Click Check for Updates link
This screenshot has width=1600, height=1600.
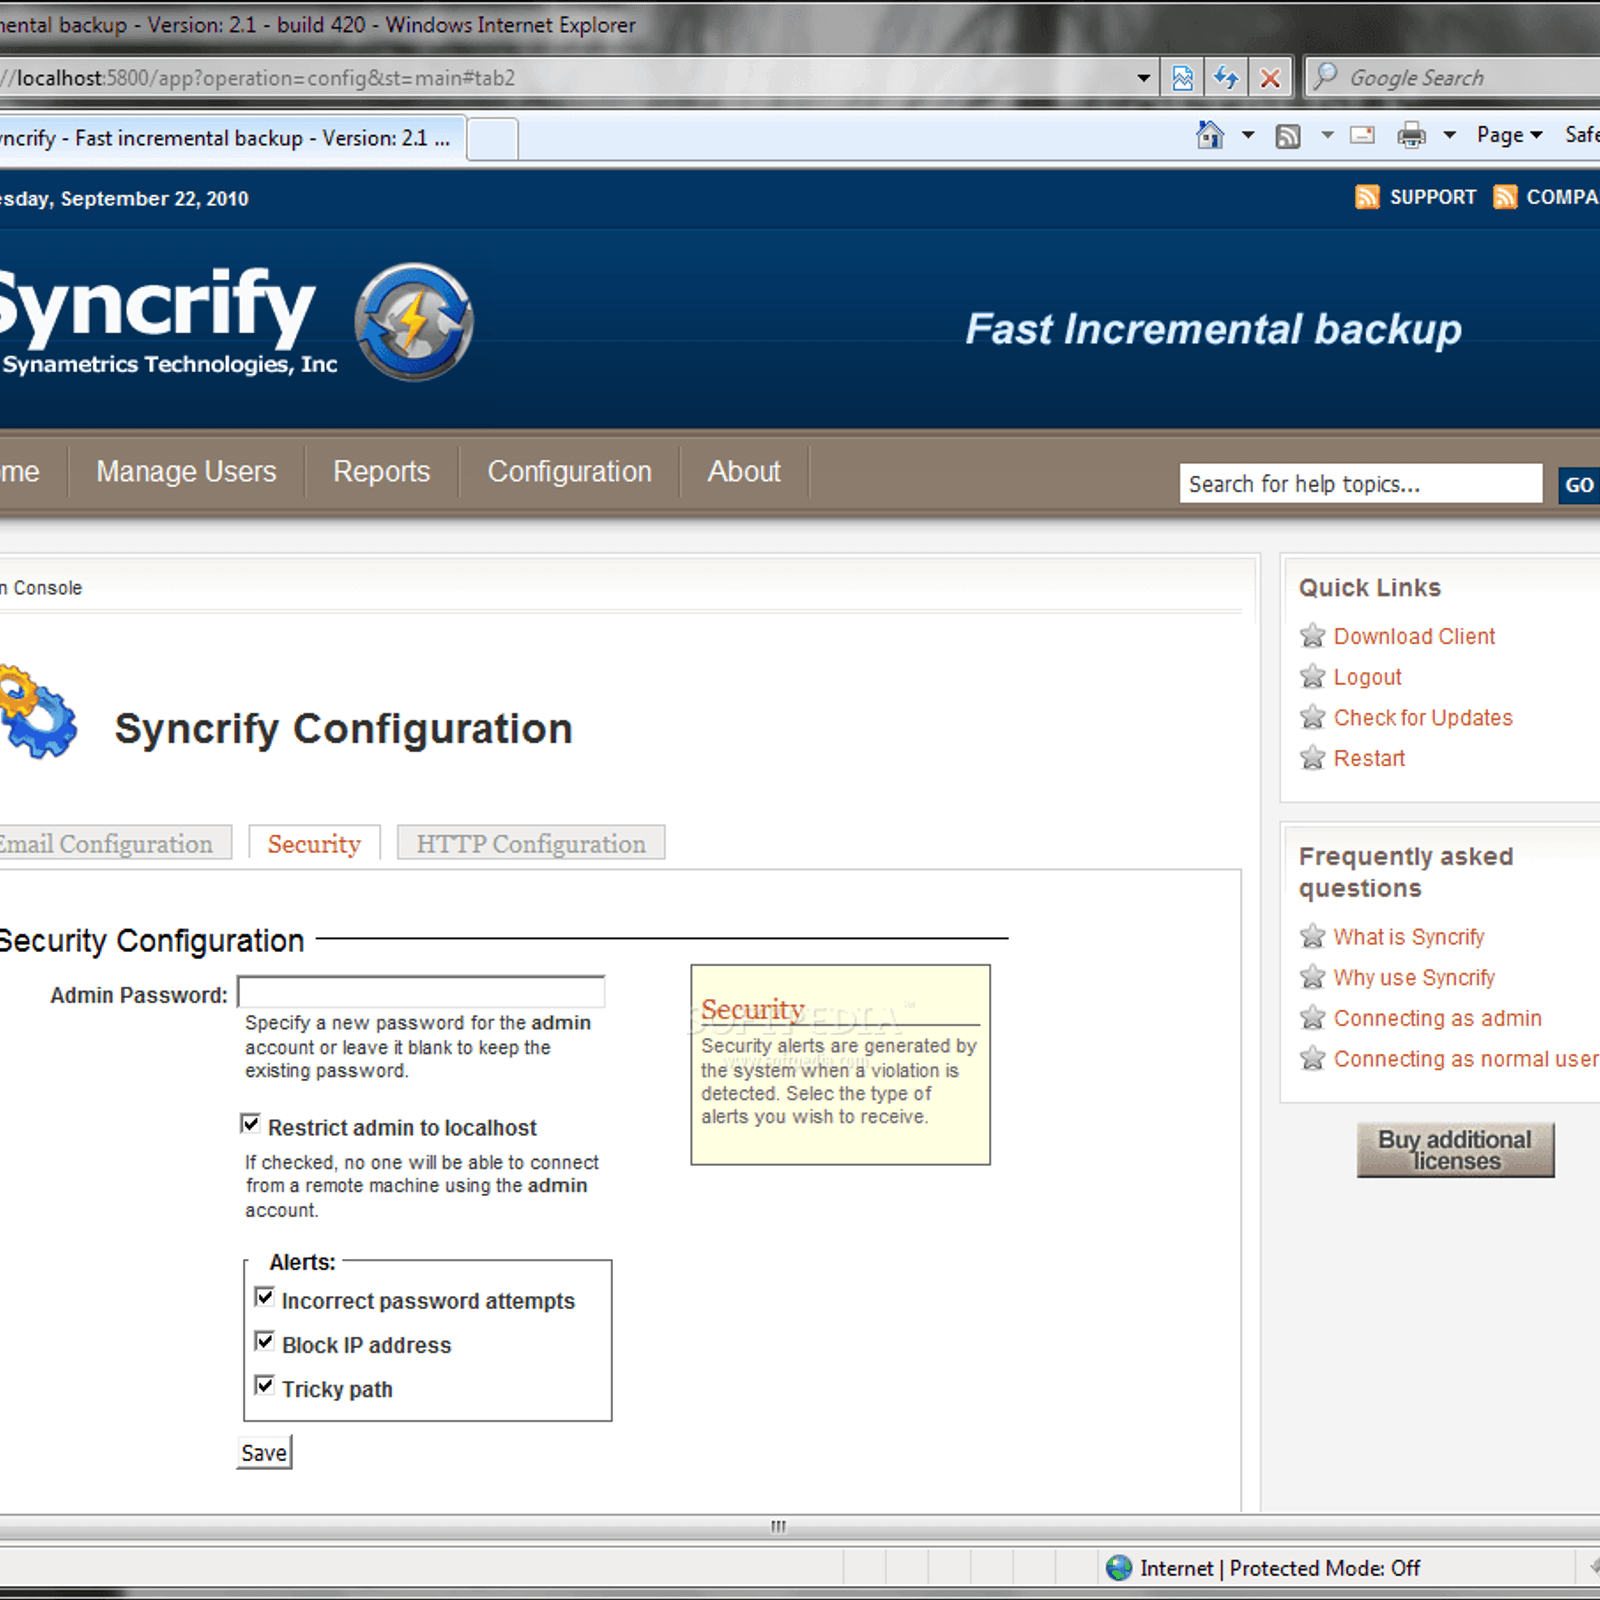[1423, 717]
